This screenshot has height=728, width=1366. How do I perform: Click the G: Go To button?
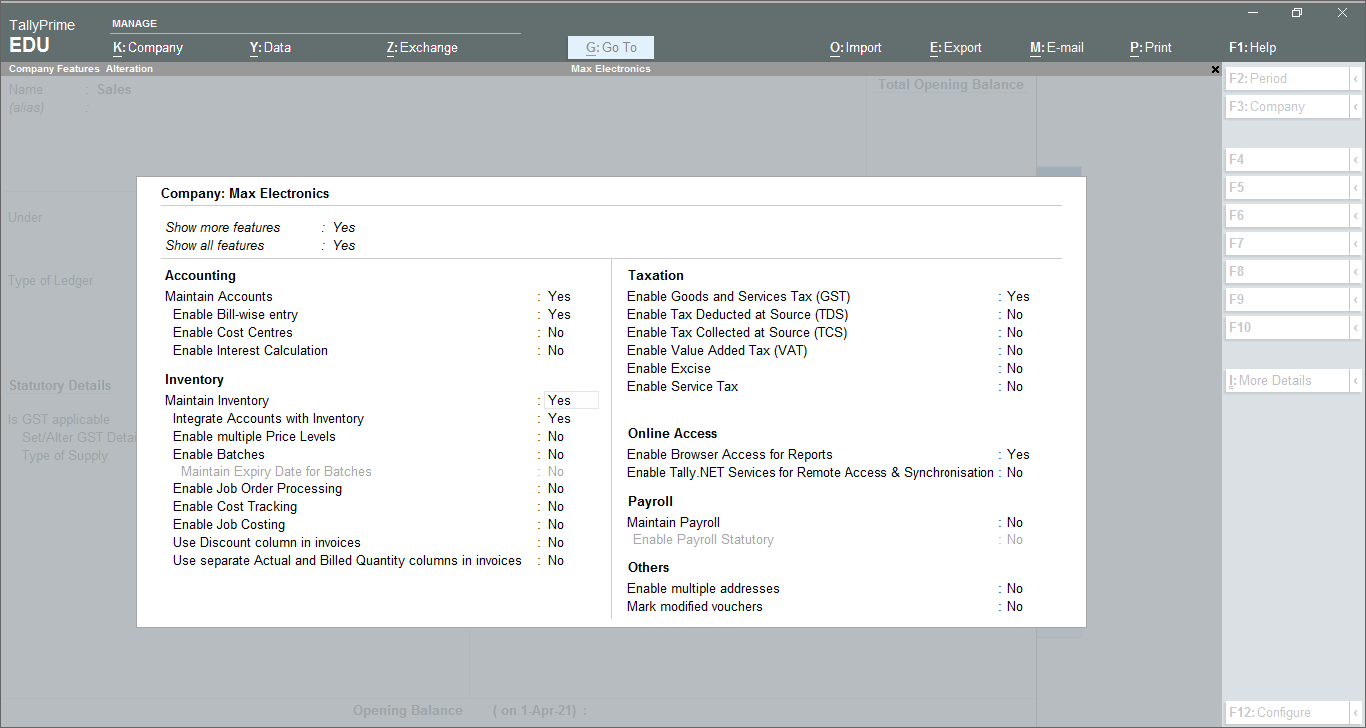coord(611,47)
